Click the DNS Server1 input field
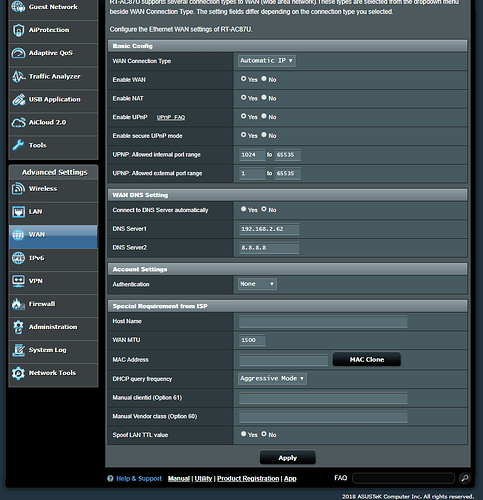The width and height of the screenshot is (483, 500). 269,229
